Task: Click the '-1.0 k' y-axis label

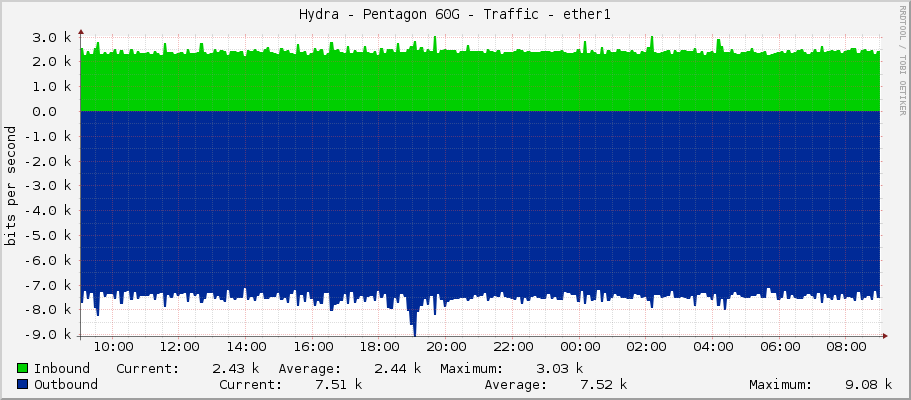Action: [x=49, y=137]
